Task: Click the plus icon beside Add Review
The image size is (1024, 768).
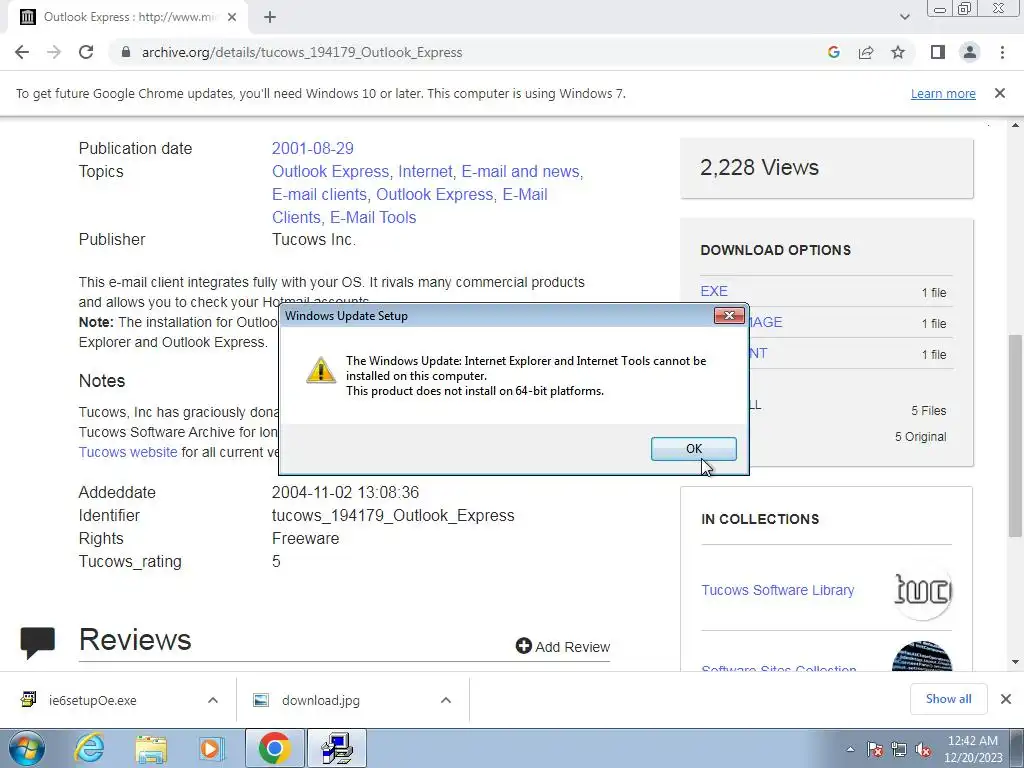Action: 523,646
